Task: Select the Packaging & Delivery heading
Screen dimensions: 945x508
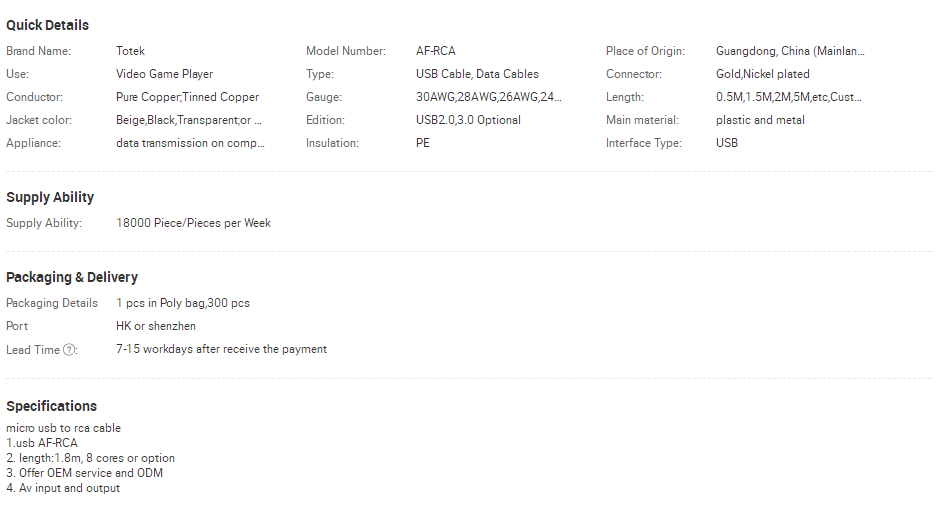Action: coord(72,277)
